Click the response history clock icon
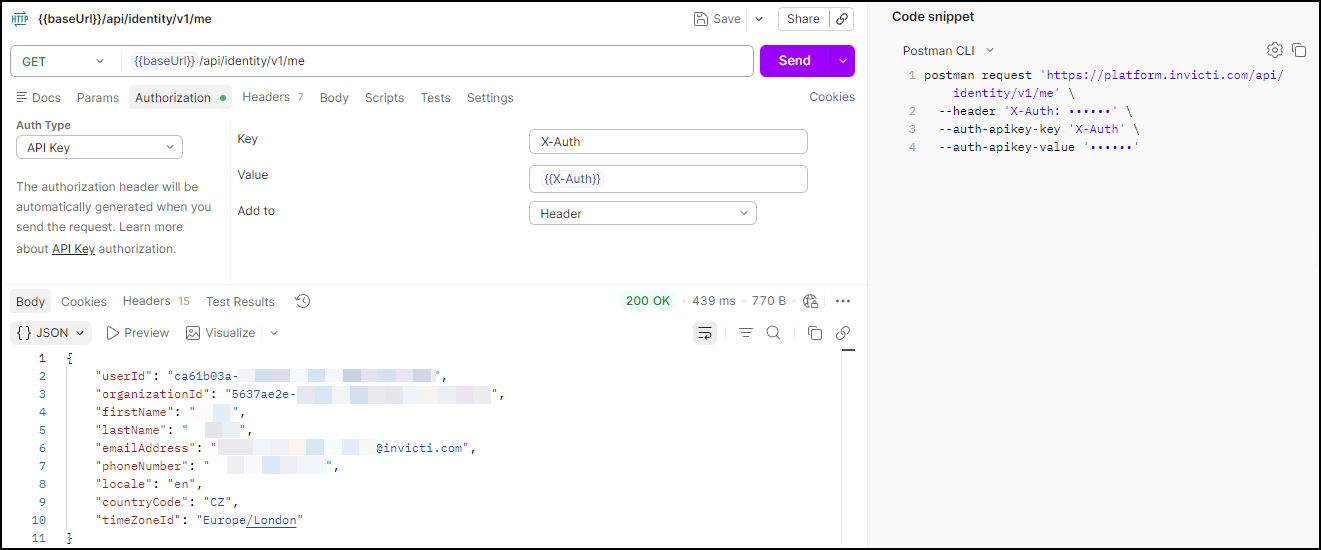The height and width of the screenshot is (550, 1321). point(303,301)
